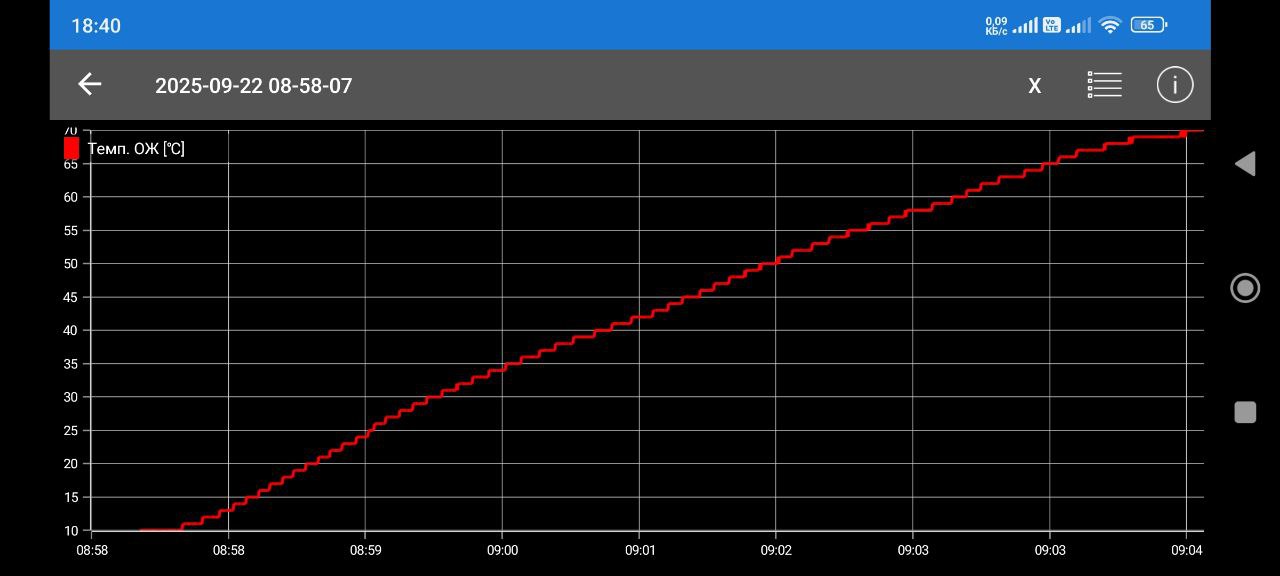Select the 09:02 time axis label
The width and height of the screenshot is (1280, 576).
click(x=775, y=550)
